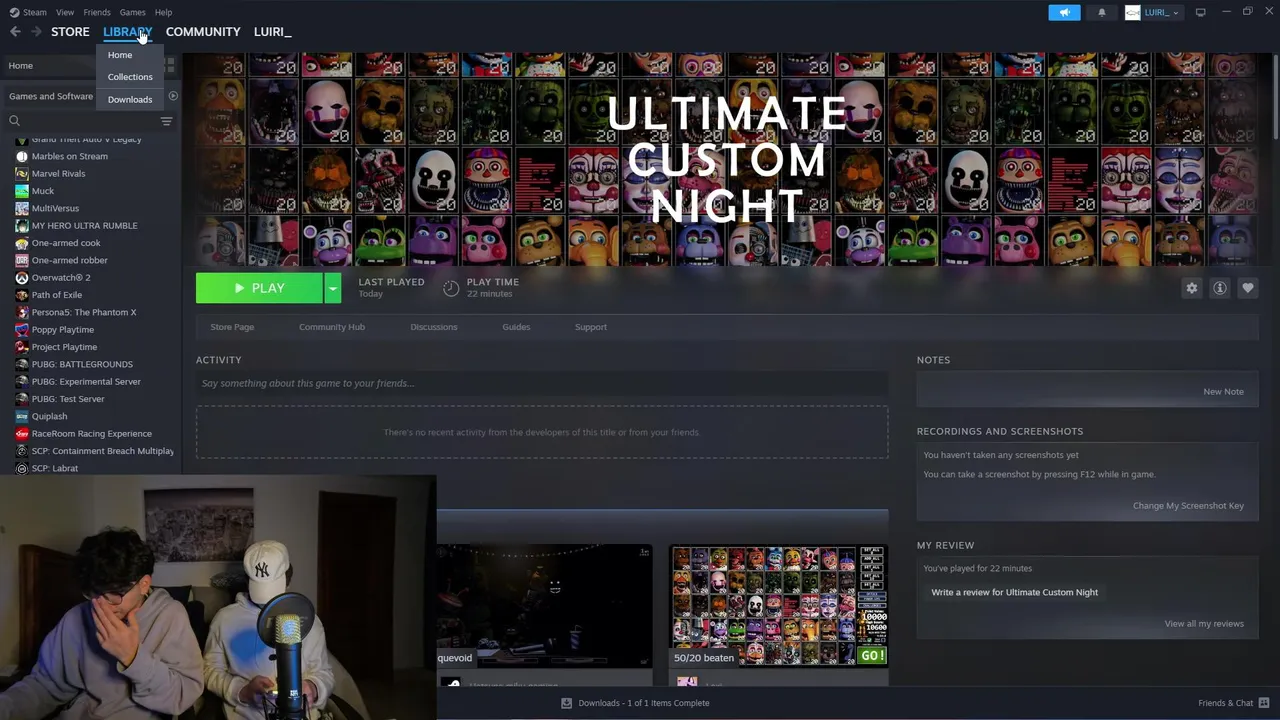The height and width of the screenshot is (720, 1280).
Task: Select PUBG: BATTLEGROUNDS in list
Action: 82,364
